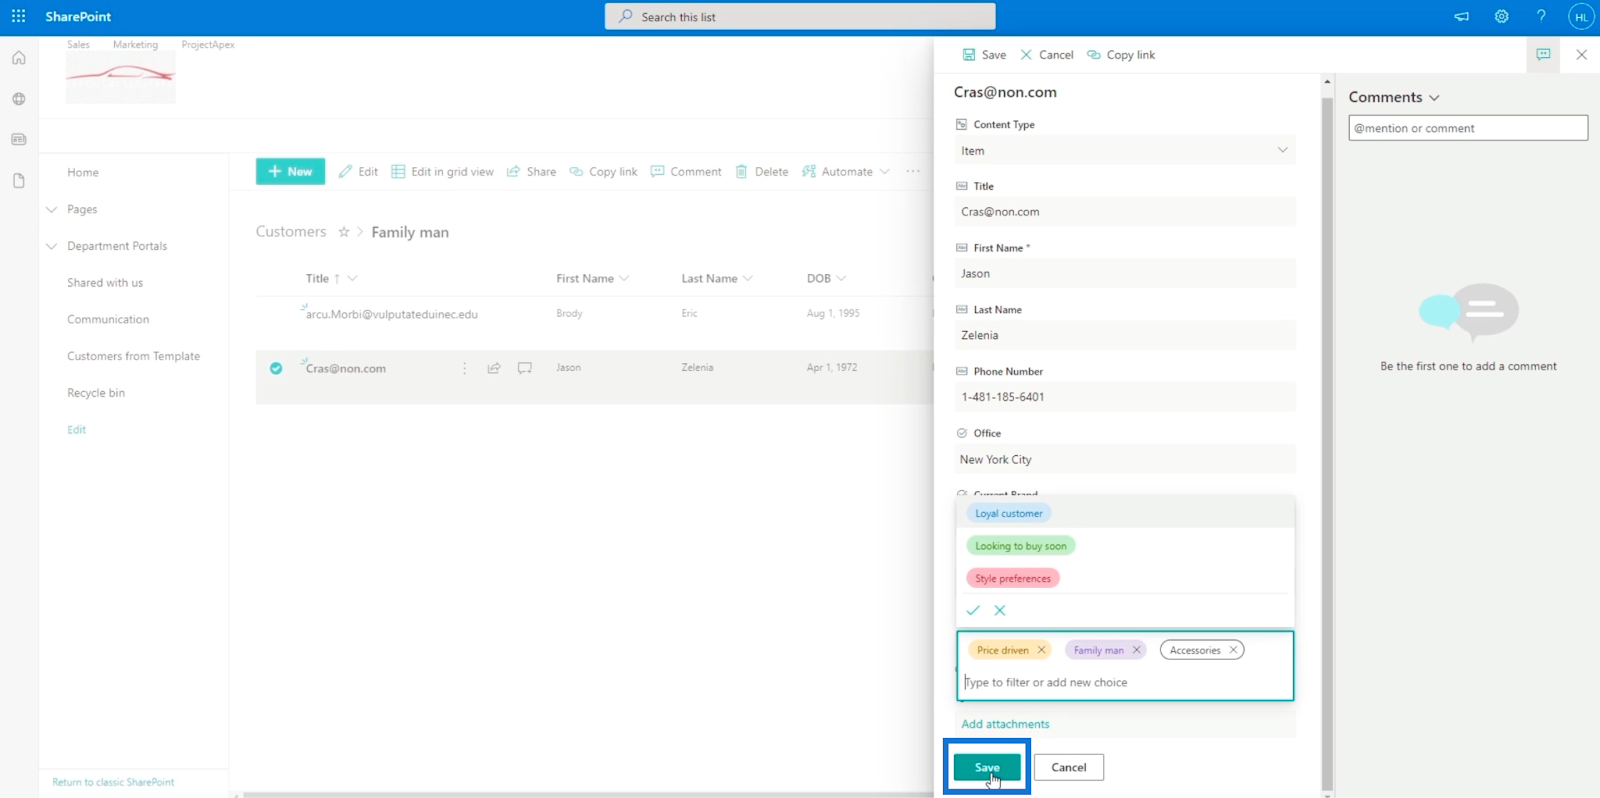
Task: Expand the Comments header chevron
Action: (1434, 98)
